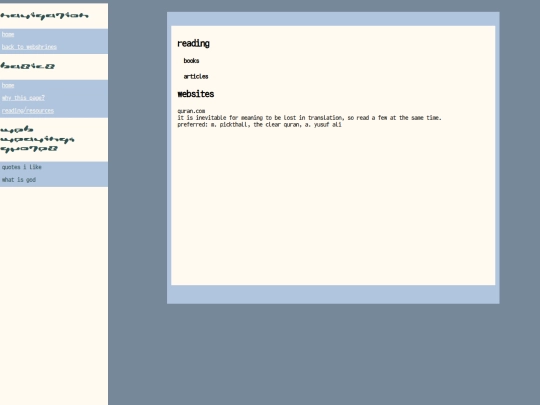
Task: Click the 'websites' heading
Action: [x=196, y=94]
